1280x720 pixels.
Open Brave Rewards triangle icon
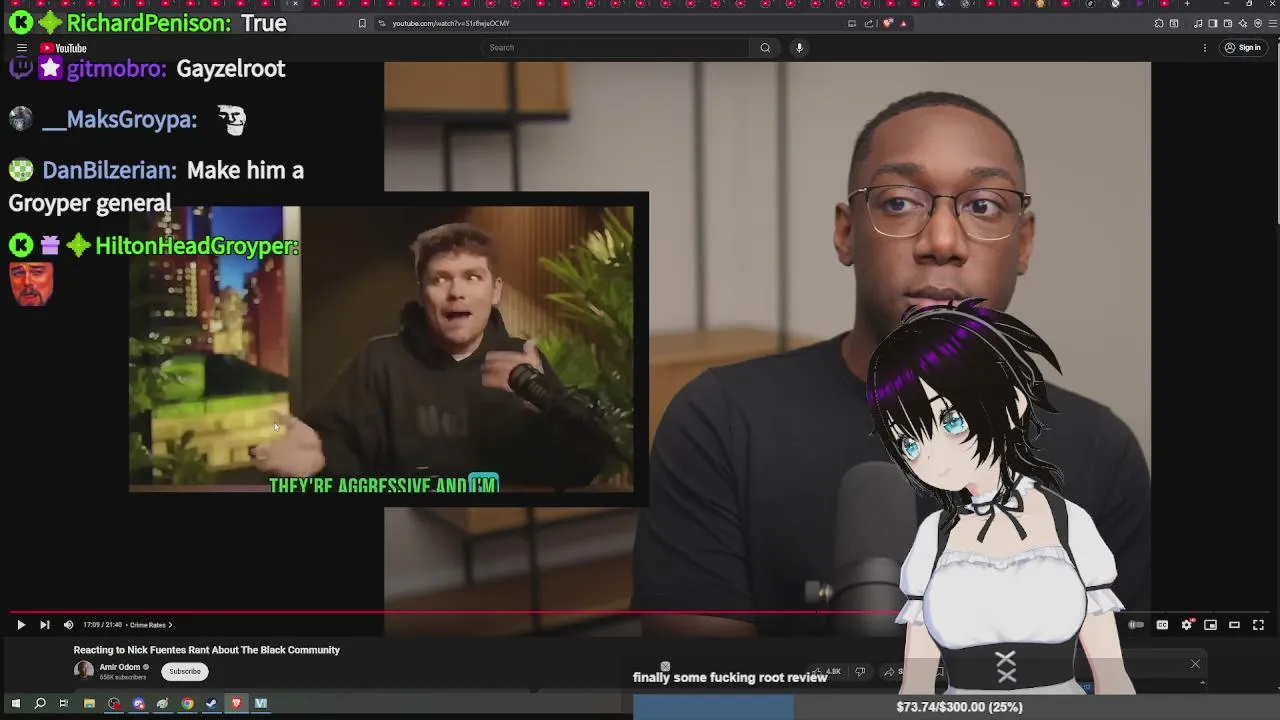(x=904, y=23)
